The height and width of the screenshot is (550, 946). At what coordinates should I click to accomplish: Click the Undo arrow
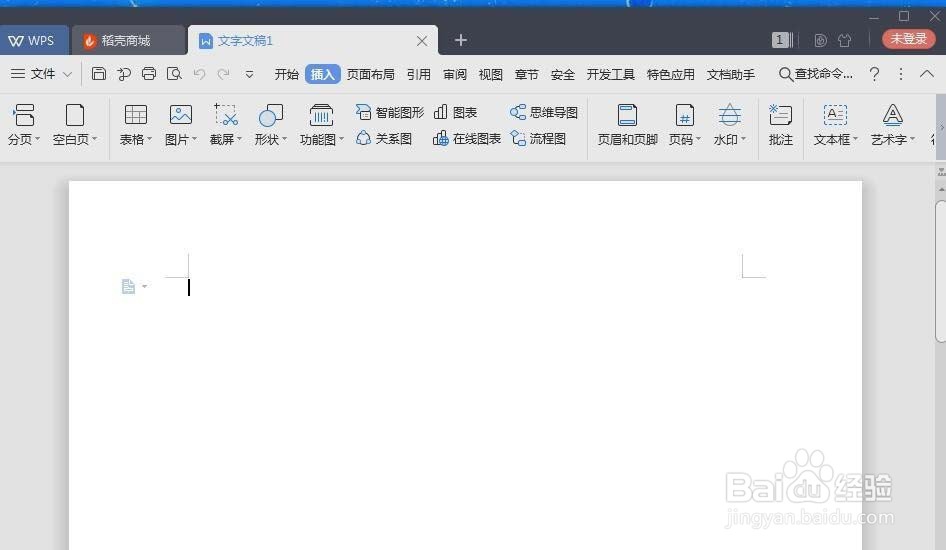[x=199, y=74]
